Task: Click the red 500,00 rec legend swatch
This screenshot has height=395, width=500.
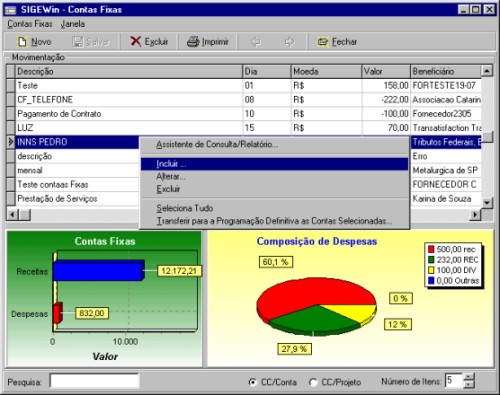Action: tap(431, 249)
